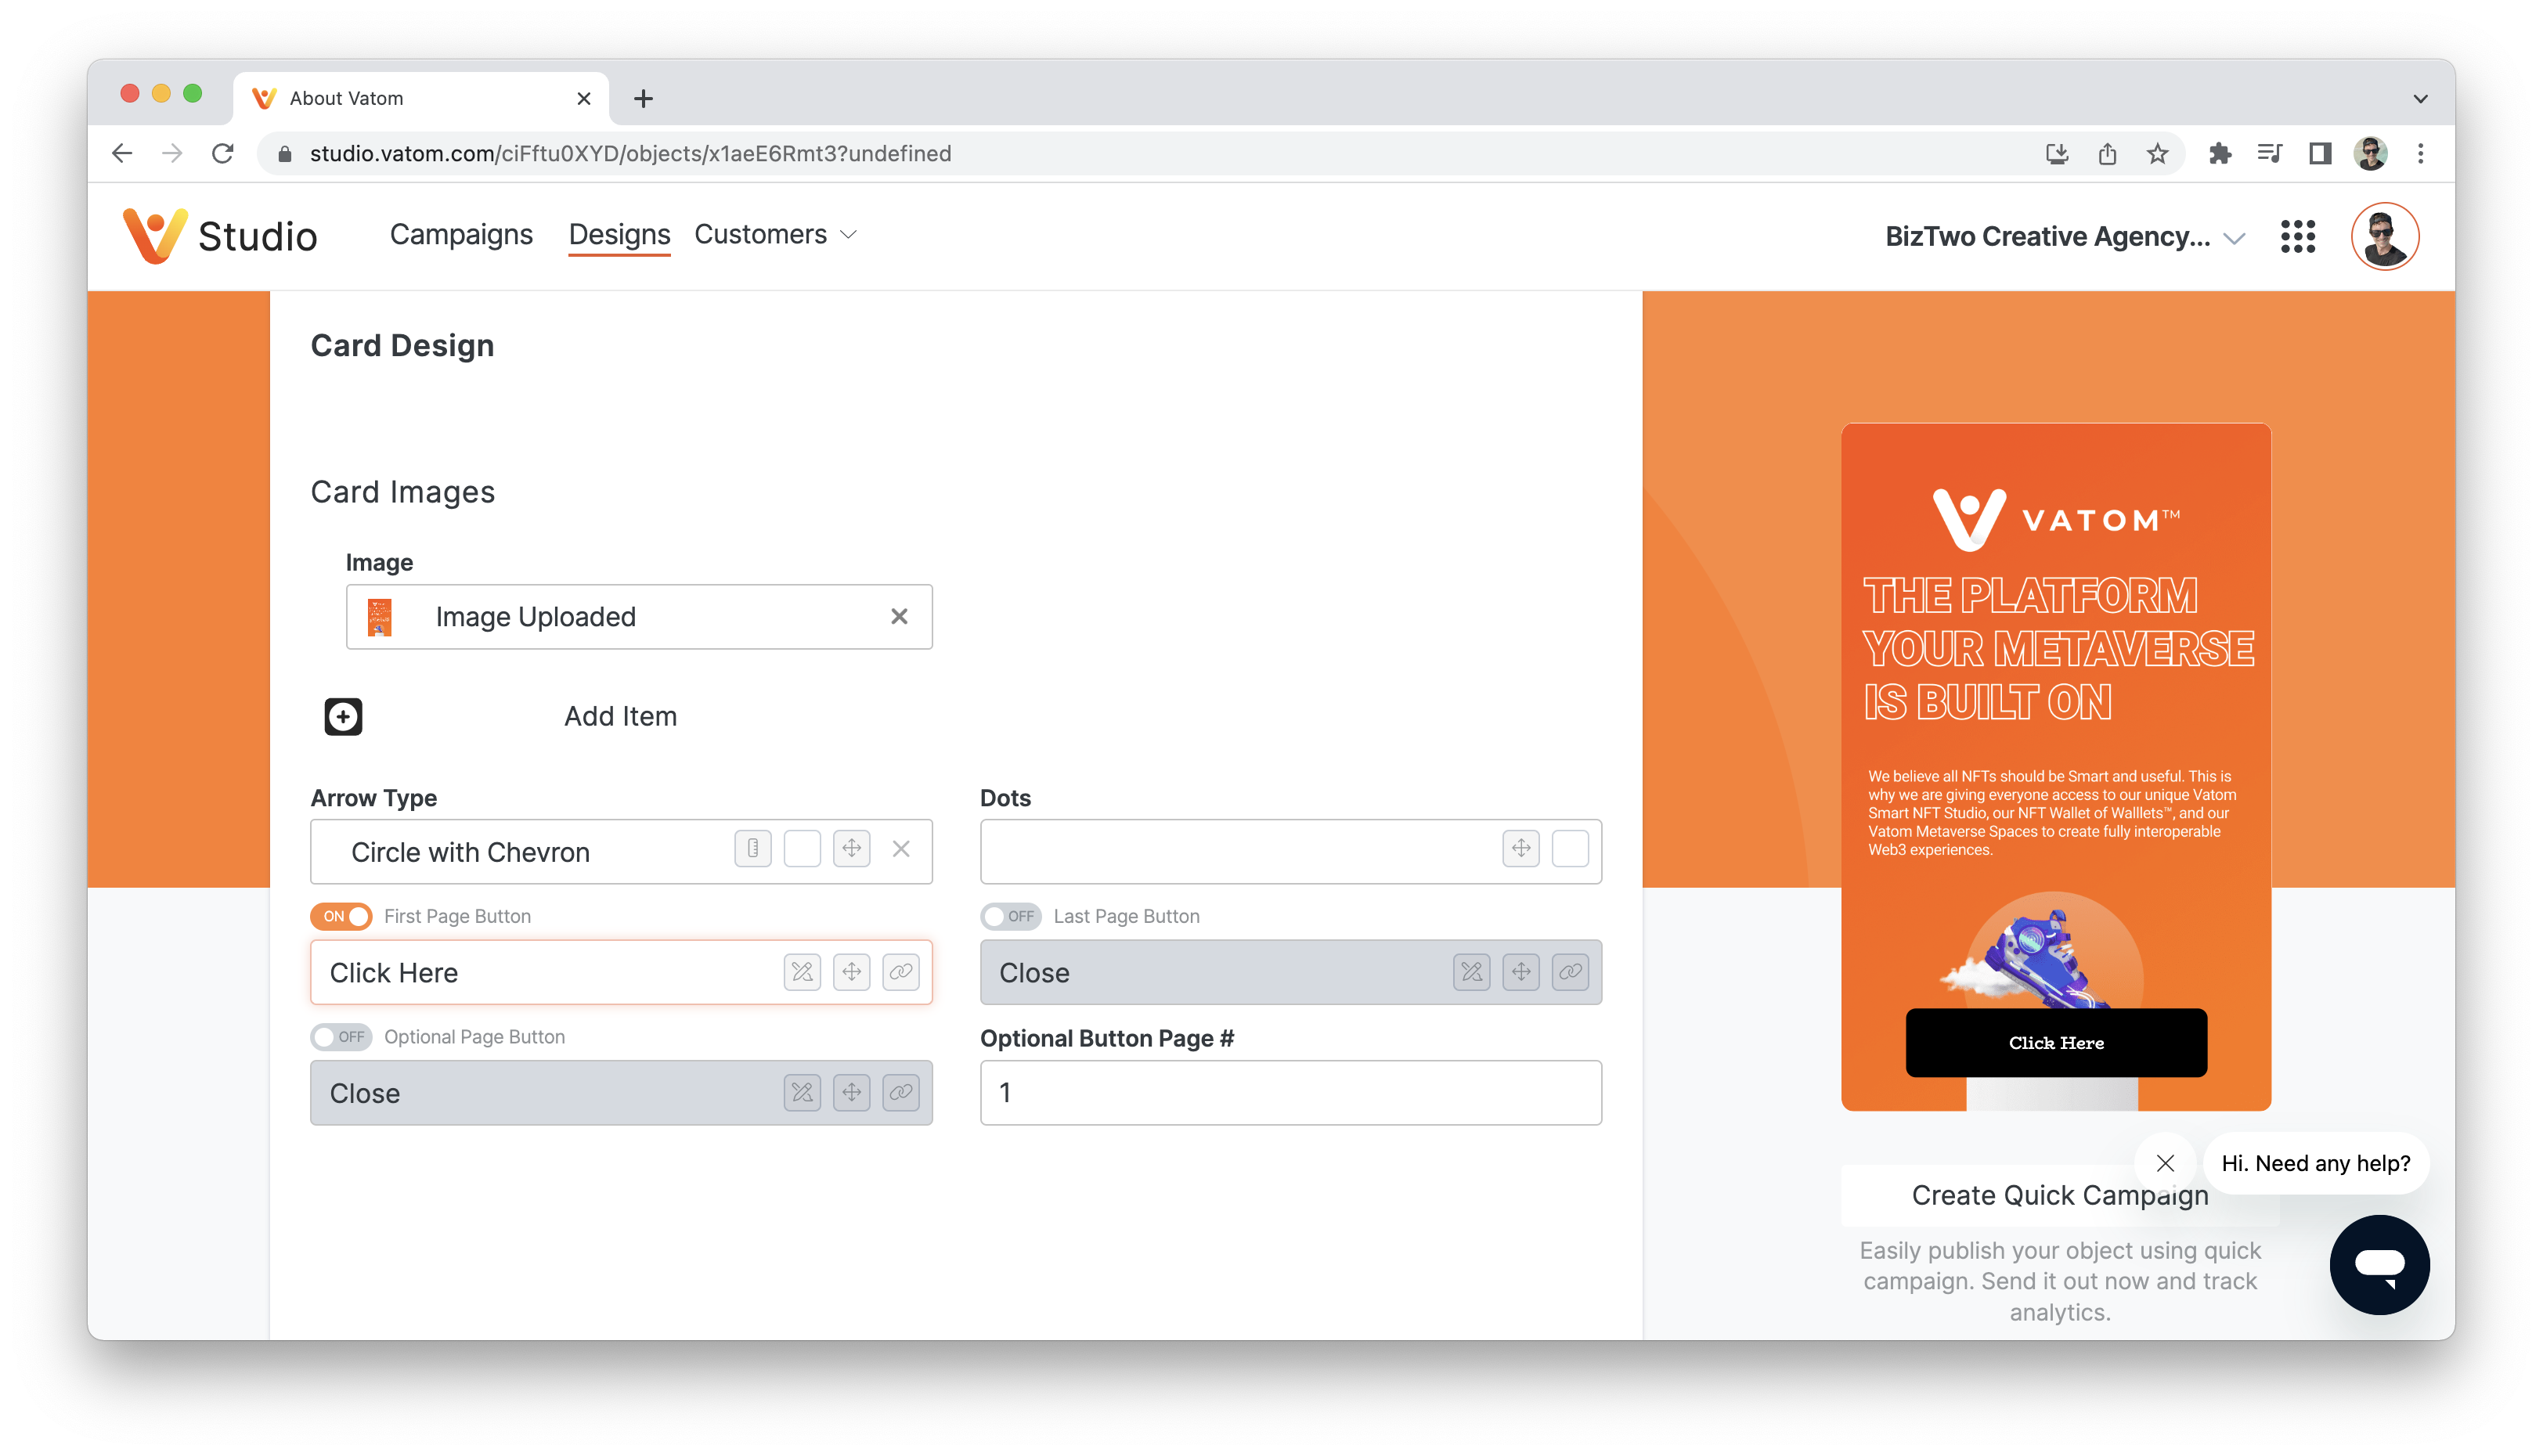Open link icon for Last Page Button
The image size is (2543, 1456).
point(1570,972)
